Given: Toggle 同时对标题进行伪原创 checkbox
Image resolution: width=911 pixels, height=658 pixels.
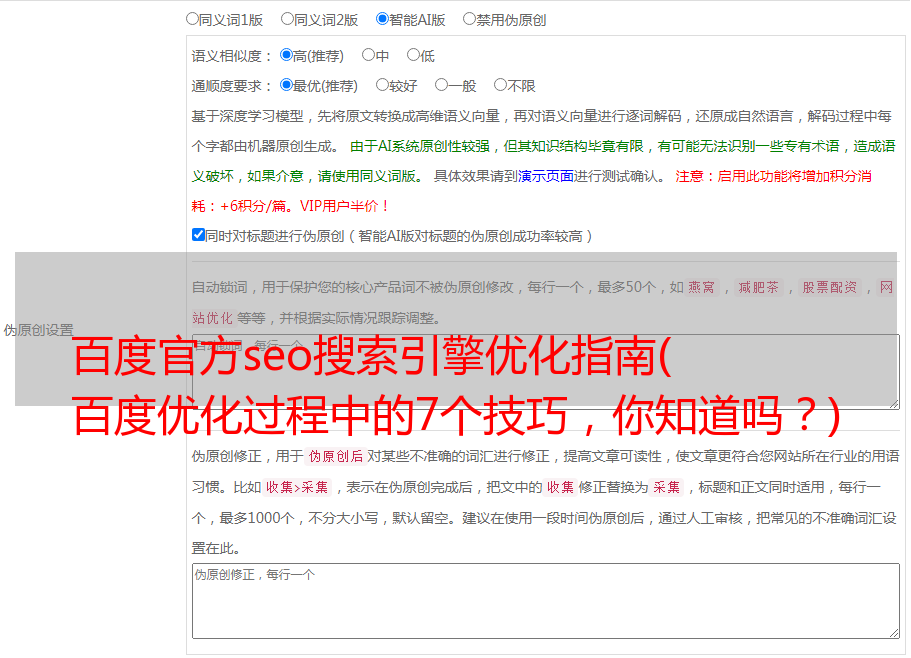Looking at the screenshot, I should pos(198,235).
